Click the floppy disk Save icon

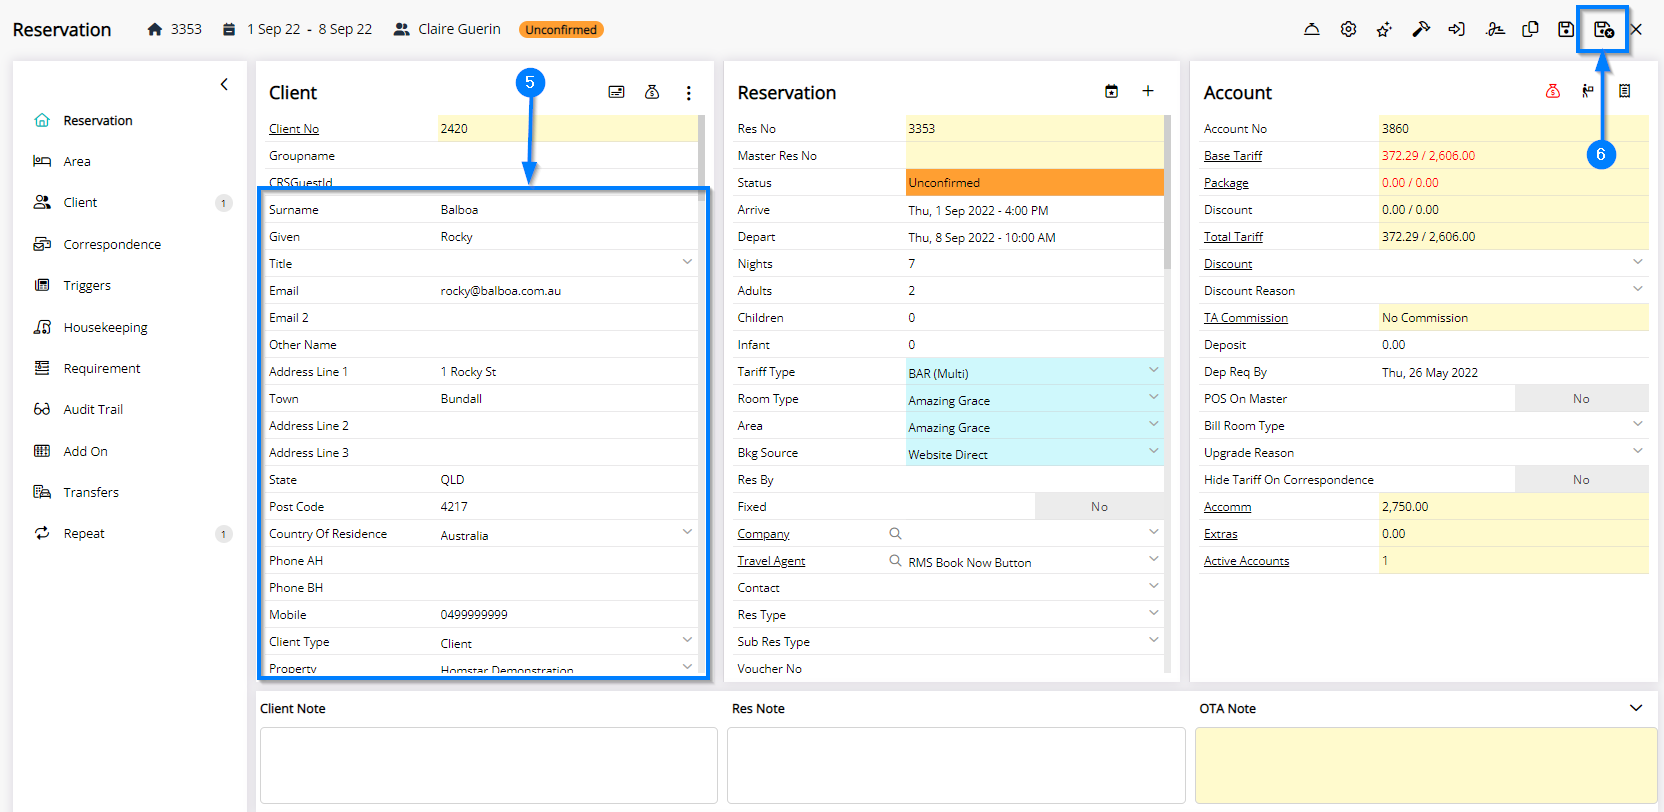1566,30
